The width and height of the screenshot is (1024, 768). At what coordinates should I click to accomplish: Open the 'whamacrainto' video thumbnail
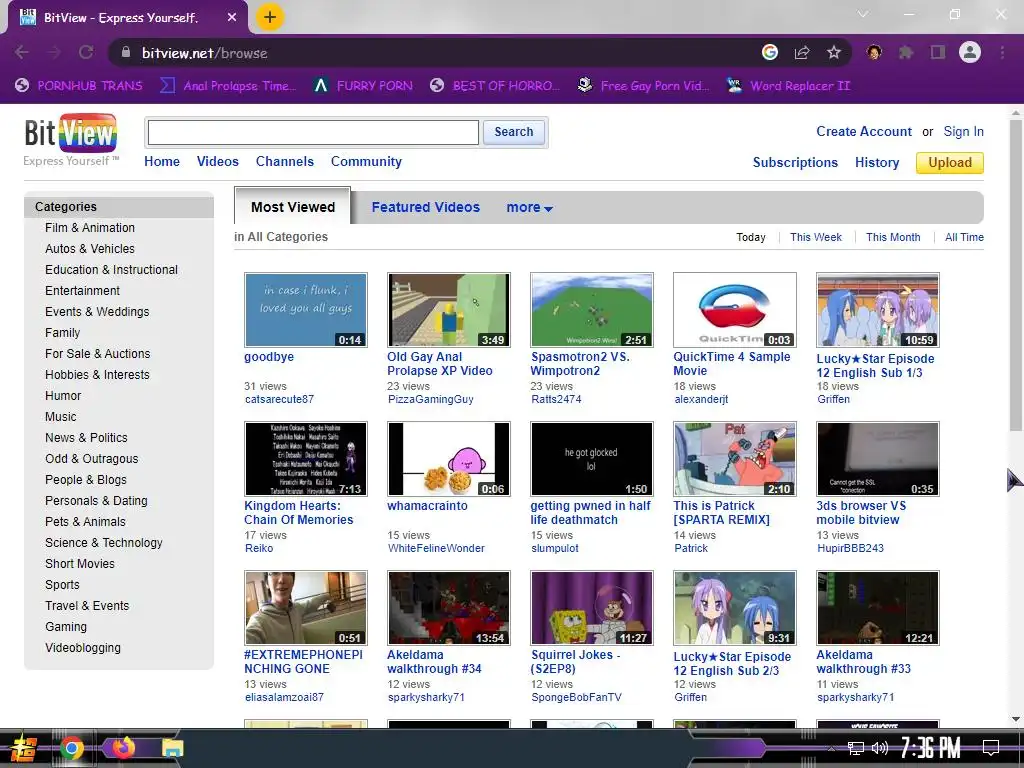point(449,458)
